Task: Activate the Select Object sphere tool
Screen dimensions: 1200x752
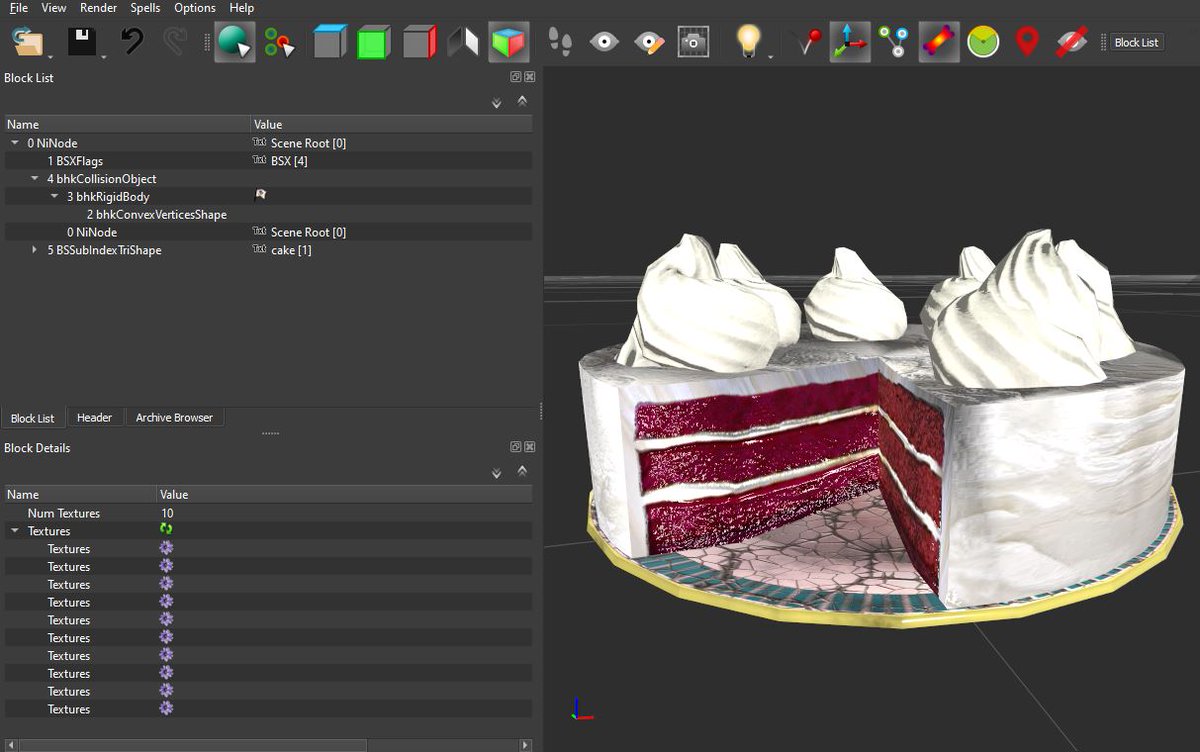Action: (x=234, y=42)
